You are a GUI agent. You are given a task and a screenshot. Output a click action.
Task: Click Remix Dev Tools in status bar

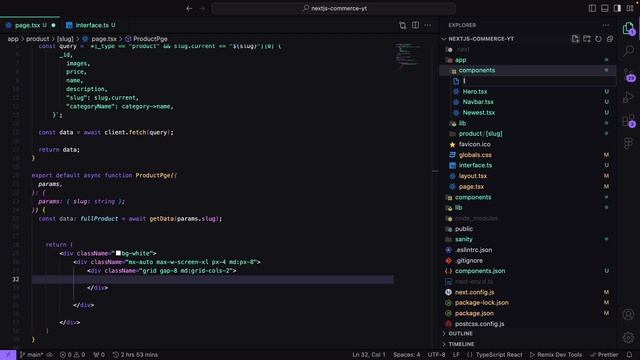(x=556, y=355)
